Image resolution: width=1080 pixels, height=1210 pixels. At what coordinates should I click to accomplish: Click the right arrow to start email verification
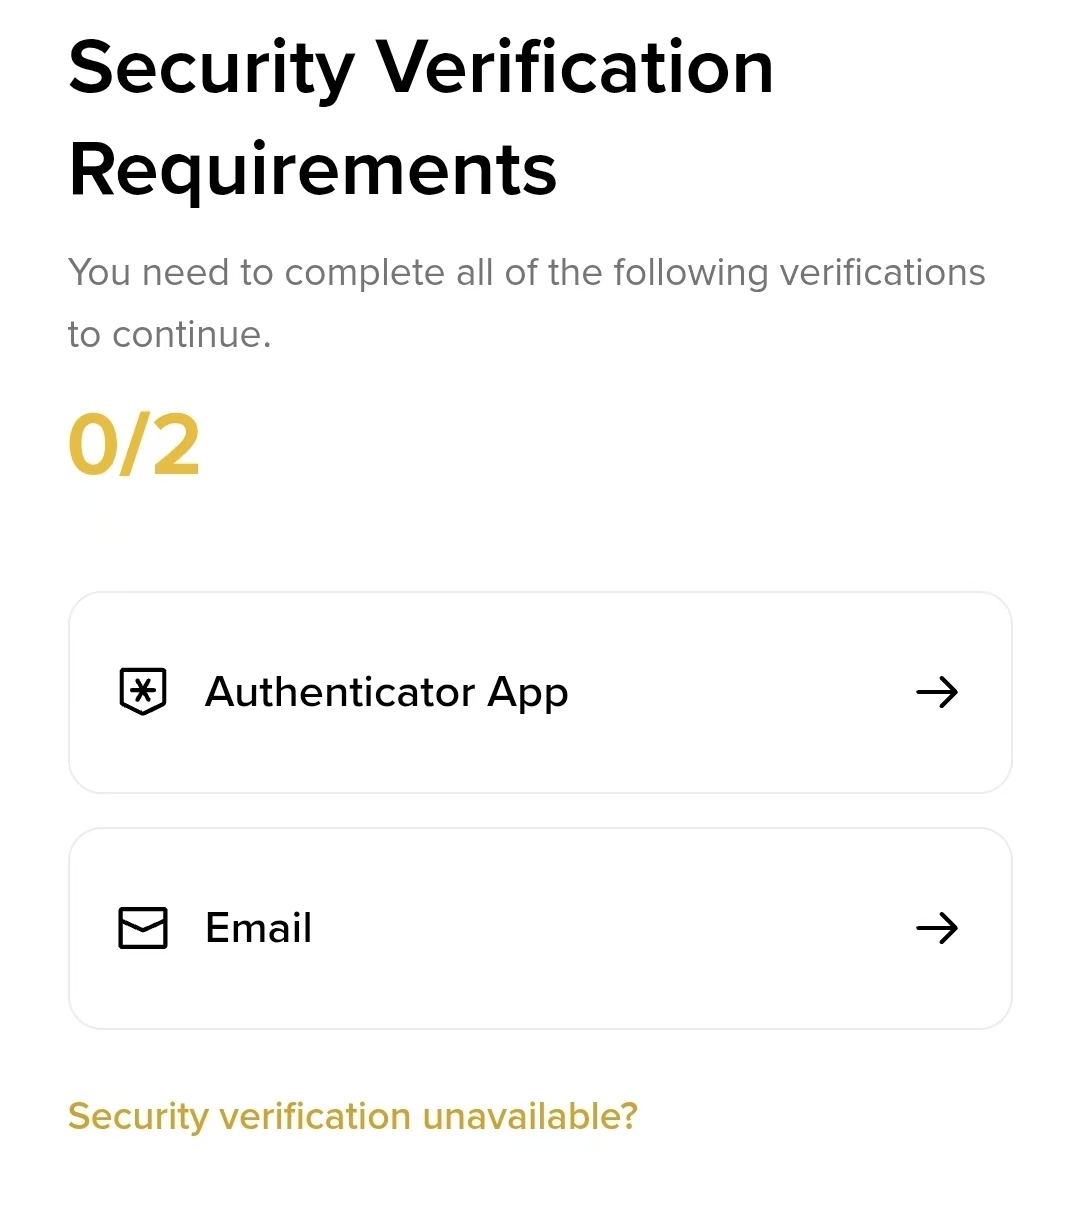click(937, 928)
